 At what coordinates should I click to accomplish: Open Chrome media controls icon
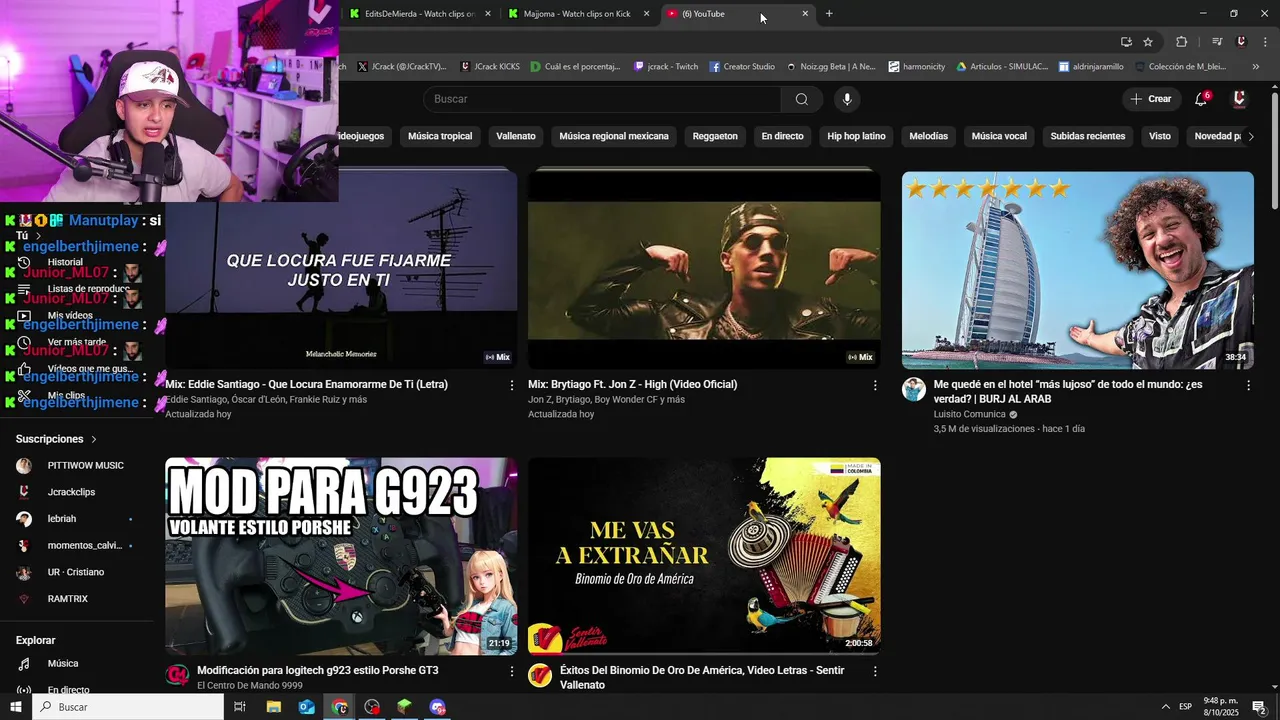tap(1217, 42)
